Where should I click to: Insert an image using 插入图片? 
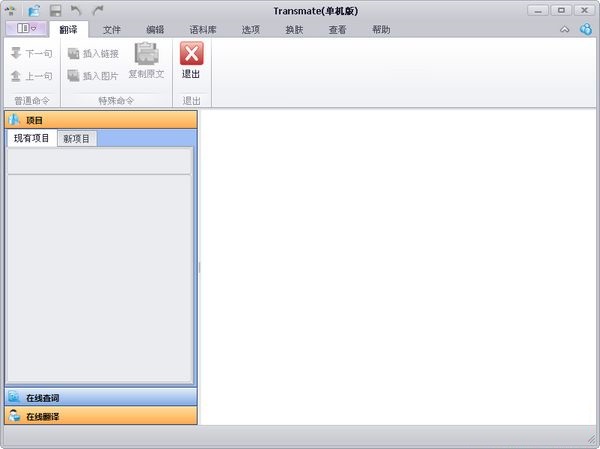click(93, 75)
